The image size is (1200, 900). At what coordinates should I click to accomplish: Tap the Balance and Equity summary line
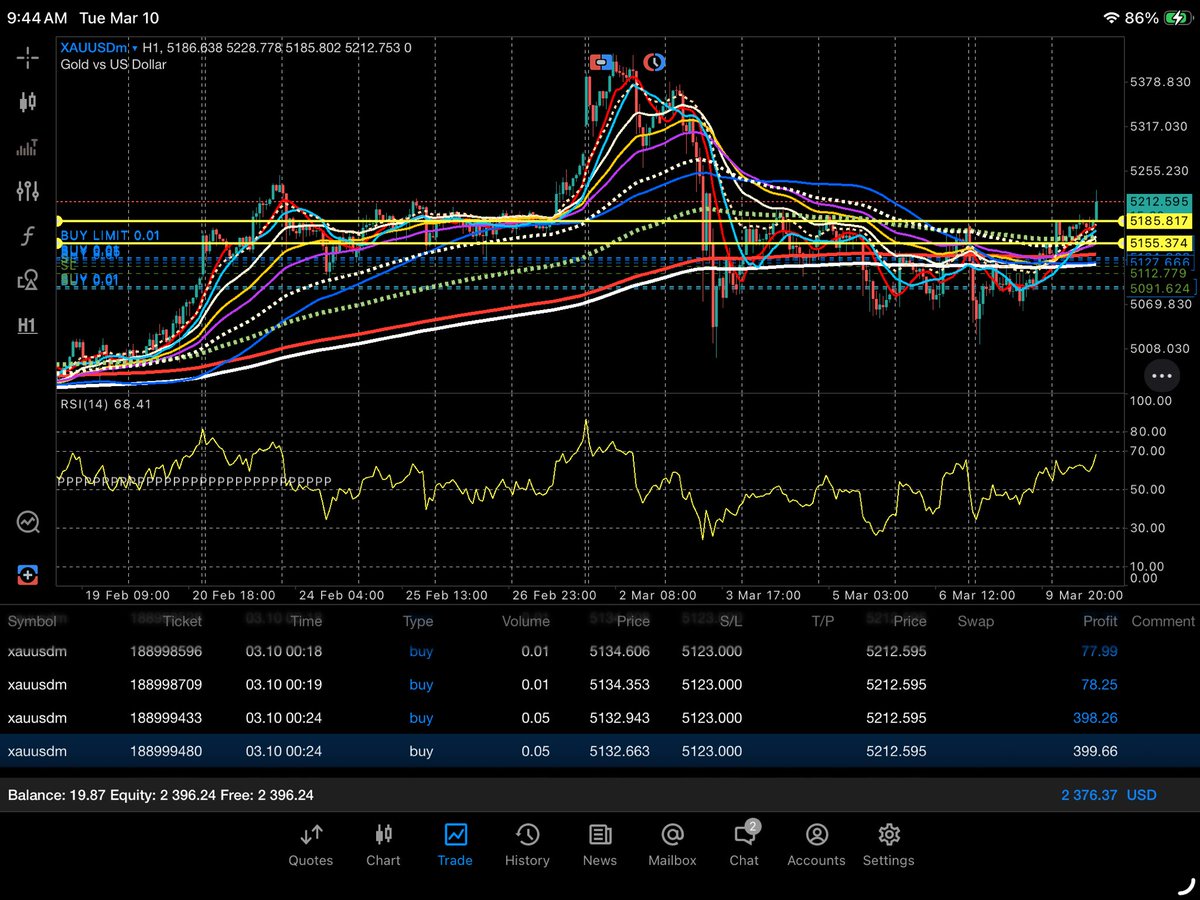click(x=161, y=795)
